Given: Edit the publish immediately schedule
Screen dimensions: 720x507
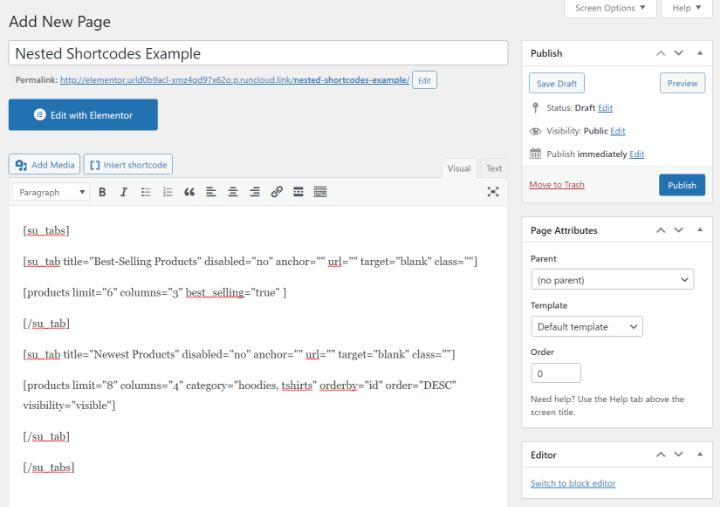Looking at the screenshot, I should [636, 154].
